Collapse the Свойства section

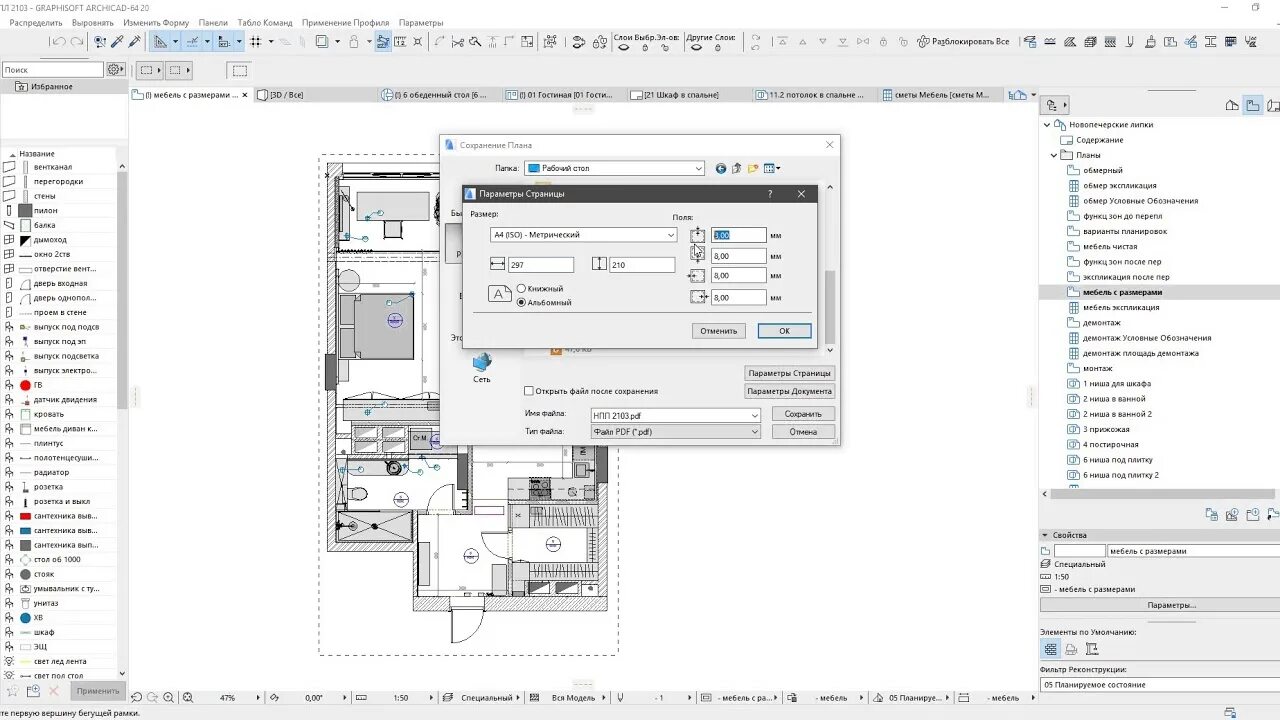click(x=1046, y=535)
